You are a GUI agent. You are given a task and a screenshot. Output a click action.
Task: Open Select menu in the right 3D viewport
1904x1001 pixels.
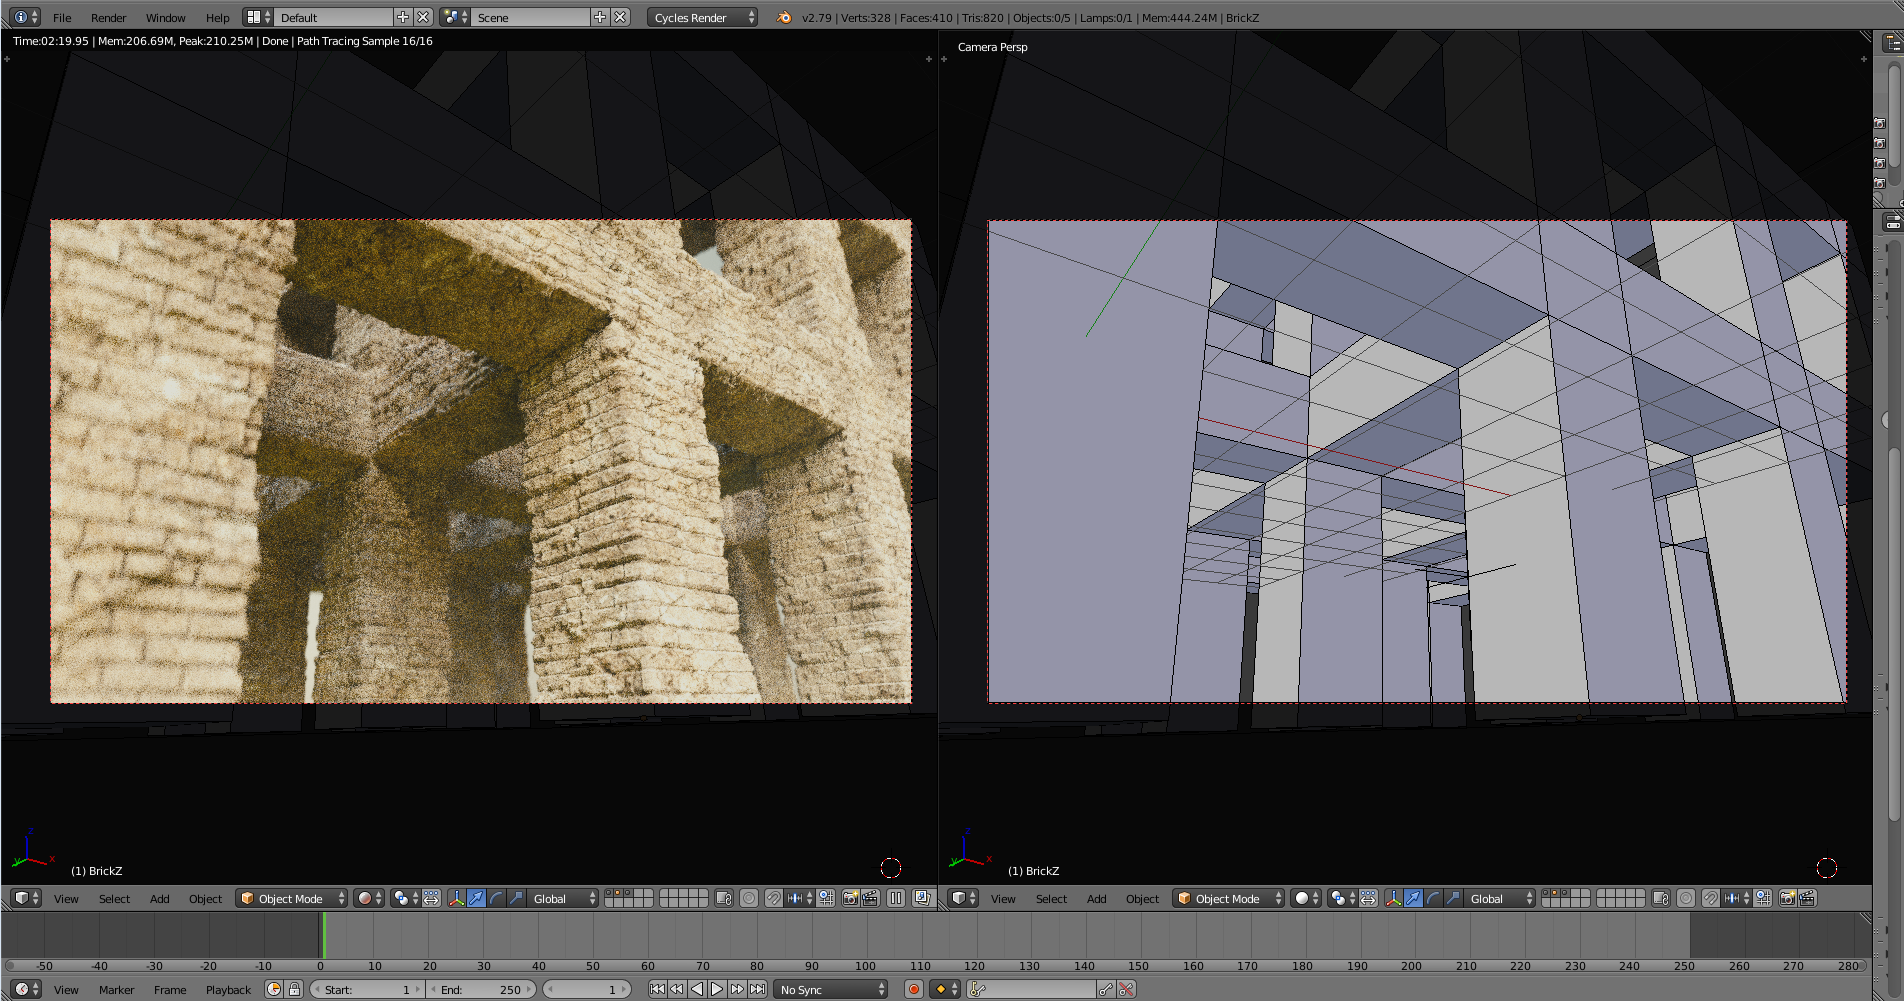(1051, 899)
